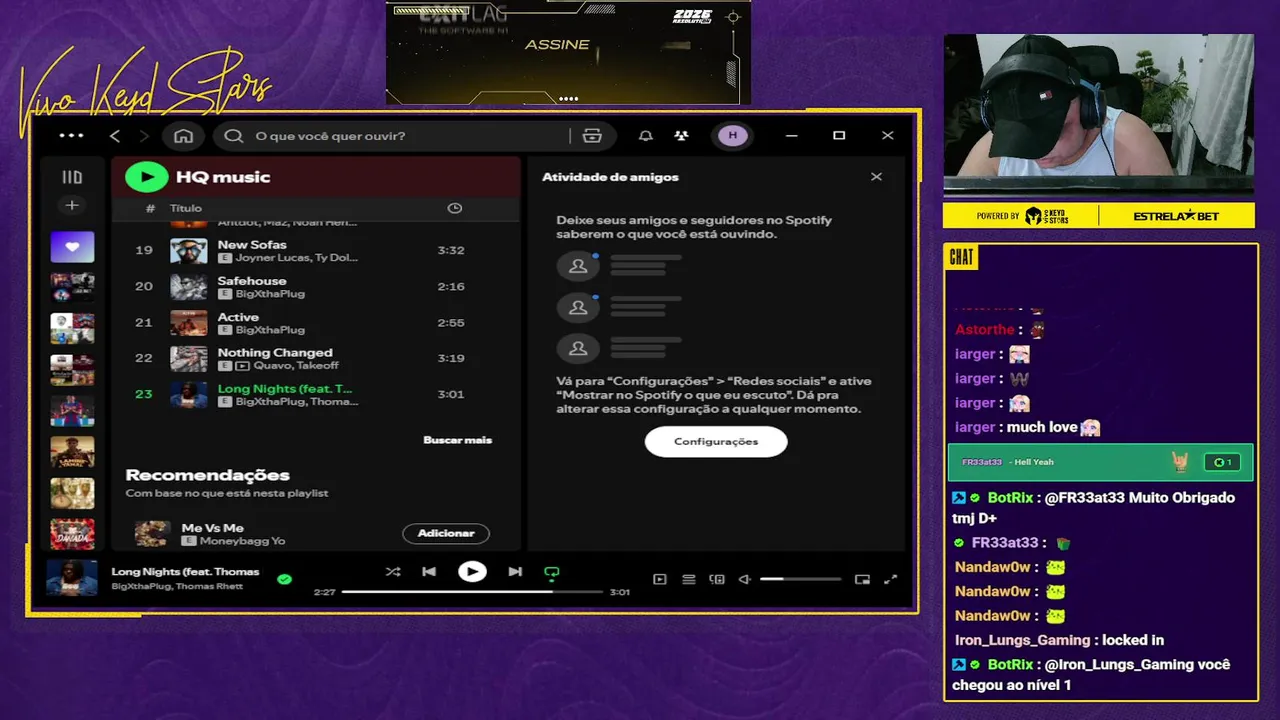Minimize the Spotify window
The width and height of the screenshot is (1280, 720).
click(x=792, y=136)
